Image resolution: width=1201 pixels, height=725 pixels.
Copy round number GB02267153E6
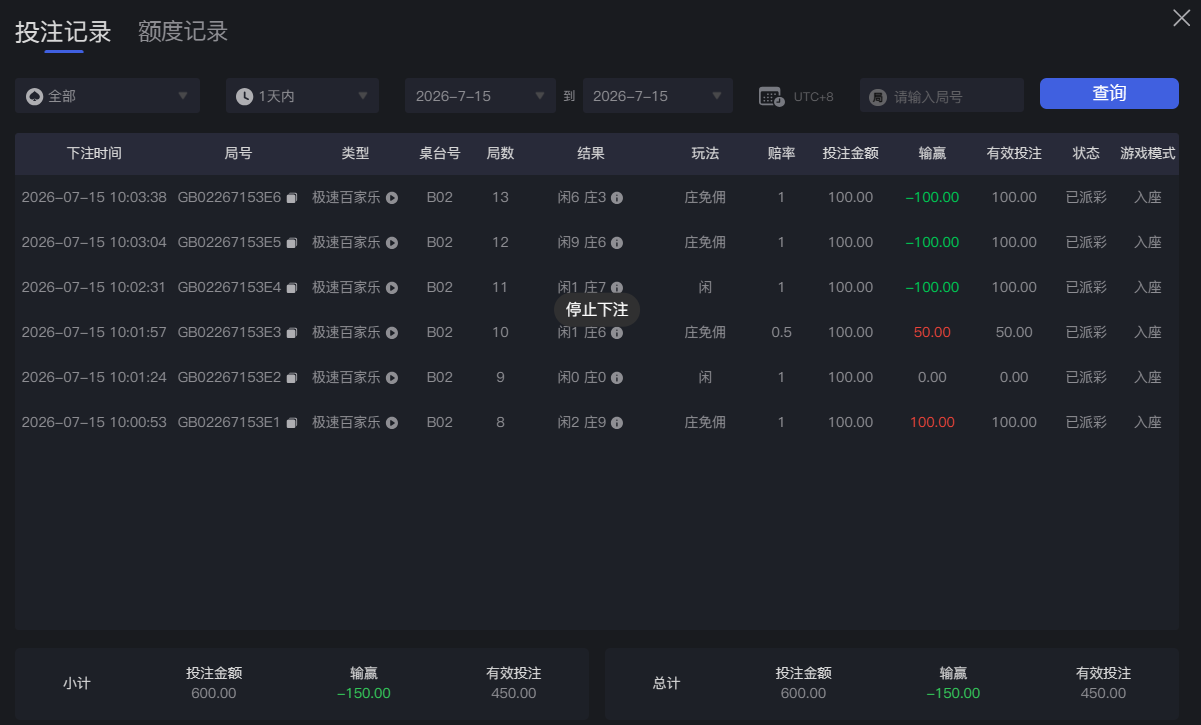[x=292, y=198]
